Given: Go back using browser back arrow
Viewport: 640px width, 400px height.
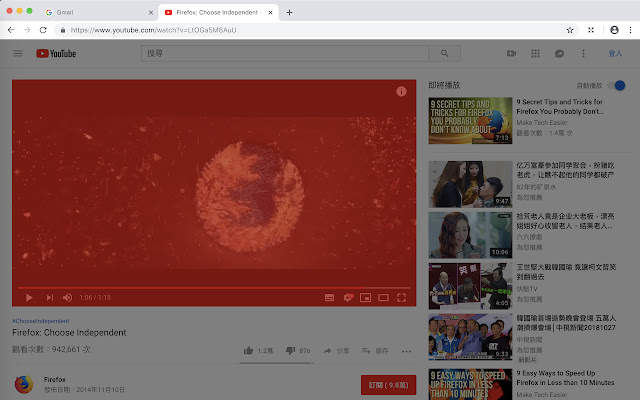Looking at the screenshot, I should coord(11,30).
